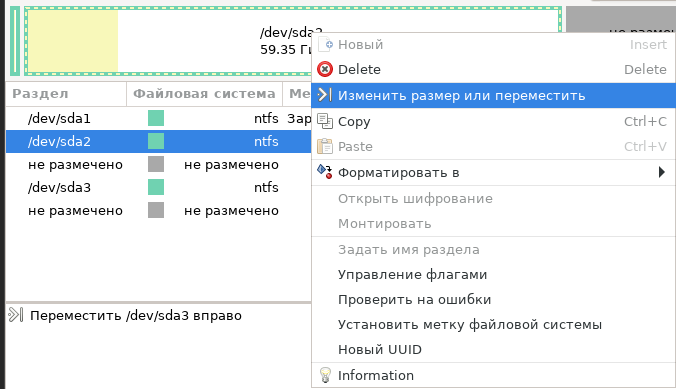The image size is (676, 389).
Task: Click the disabled Новый menu entry
Action: 493,44
